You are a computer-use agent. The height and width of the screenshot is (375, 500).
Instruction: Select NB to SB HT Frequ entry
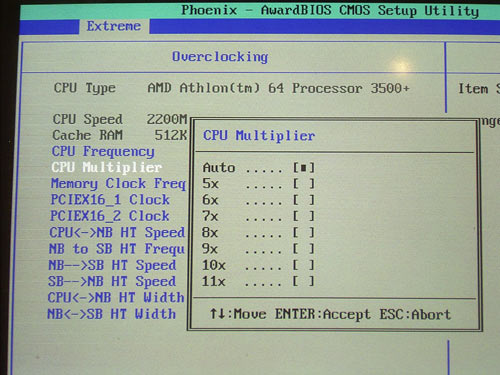(x=117, y=249)
